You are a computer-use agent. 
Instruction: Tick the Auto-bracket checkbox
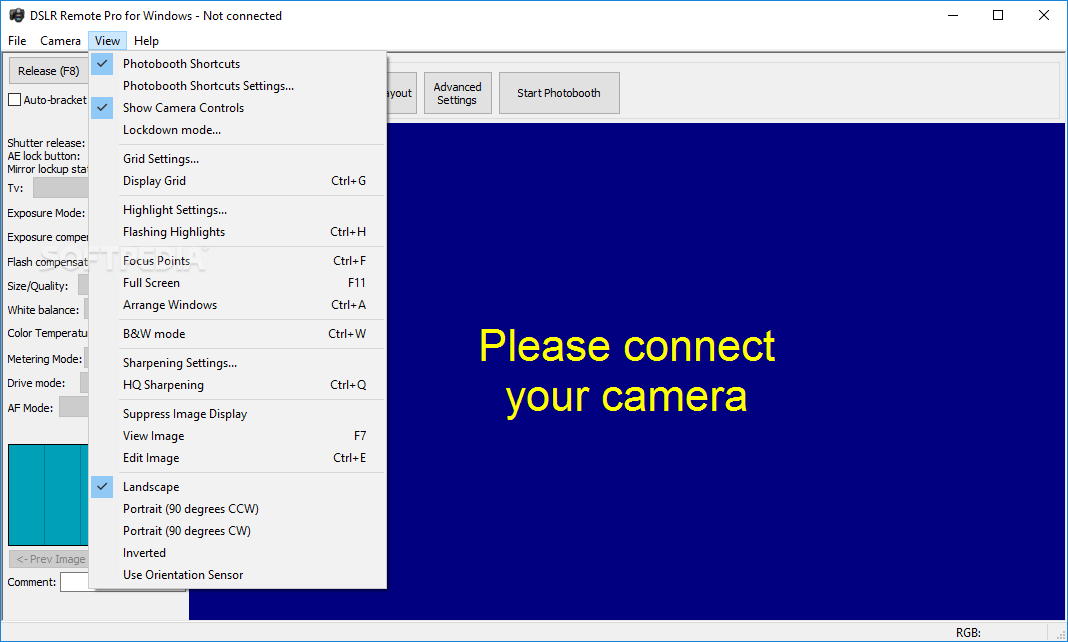click(x=14, y=100)
